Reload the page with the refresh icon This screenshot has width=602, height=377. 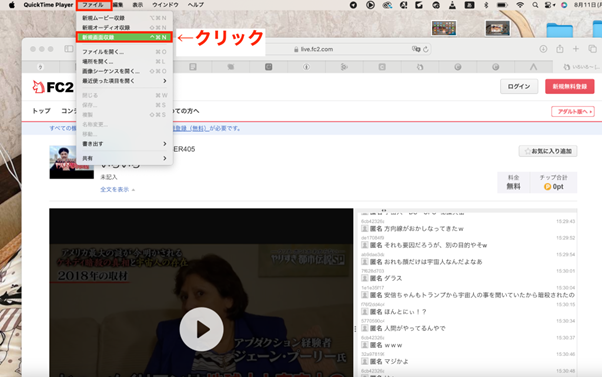(426, 49)
